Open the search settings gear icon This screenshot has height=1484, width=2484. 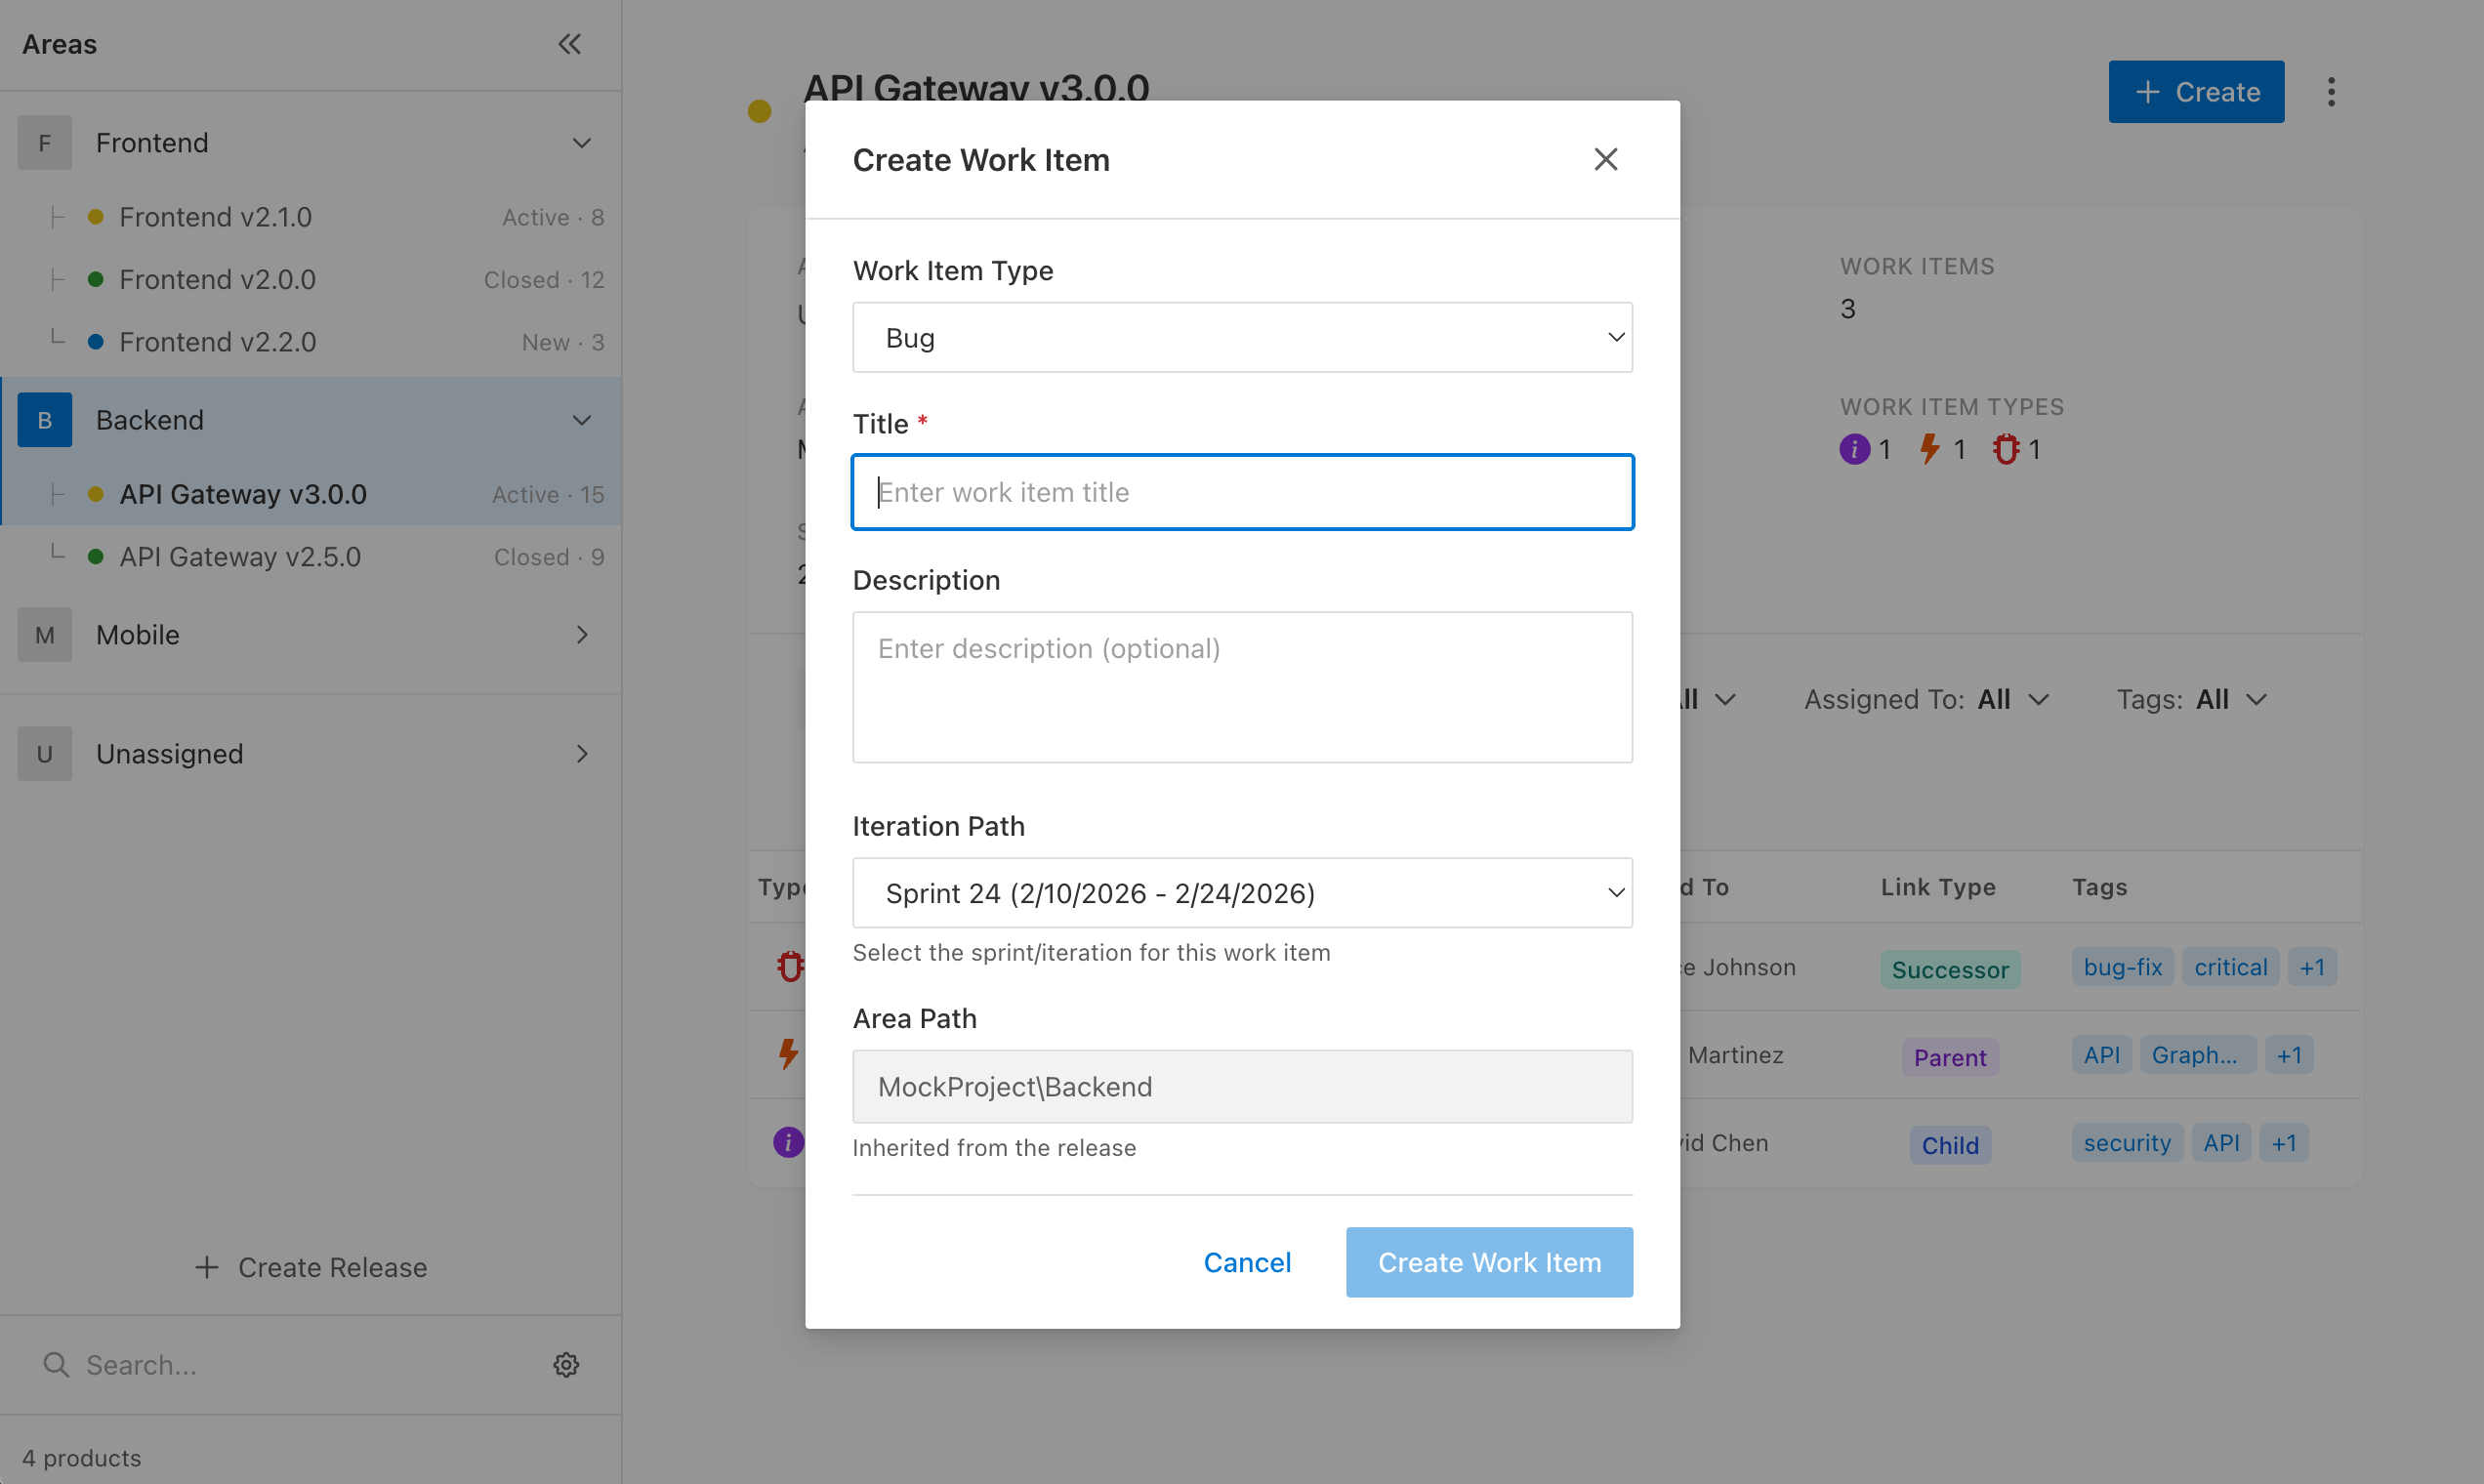coord(566,1364)
